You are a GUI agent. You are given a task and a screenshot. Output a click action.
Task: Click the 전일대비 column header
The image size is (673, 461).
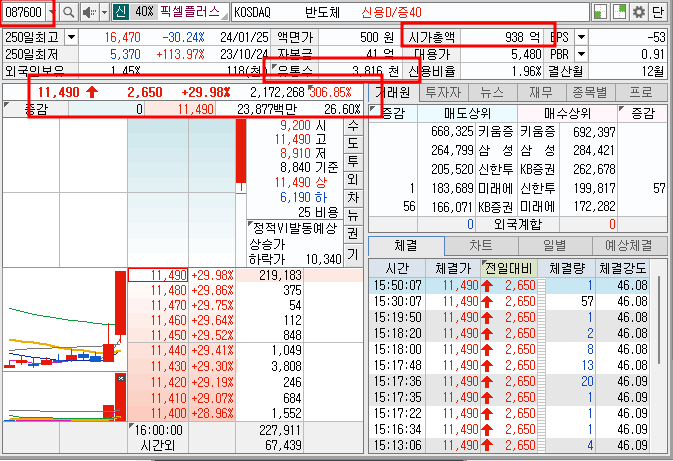point(509,269)
